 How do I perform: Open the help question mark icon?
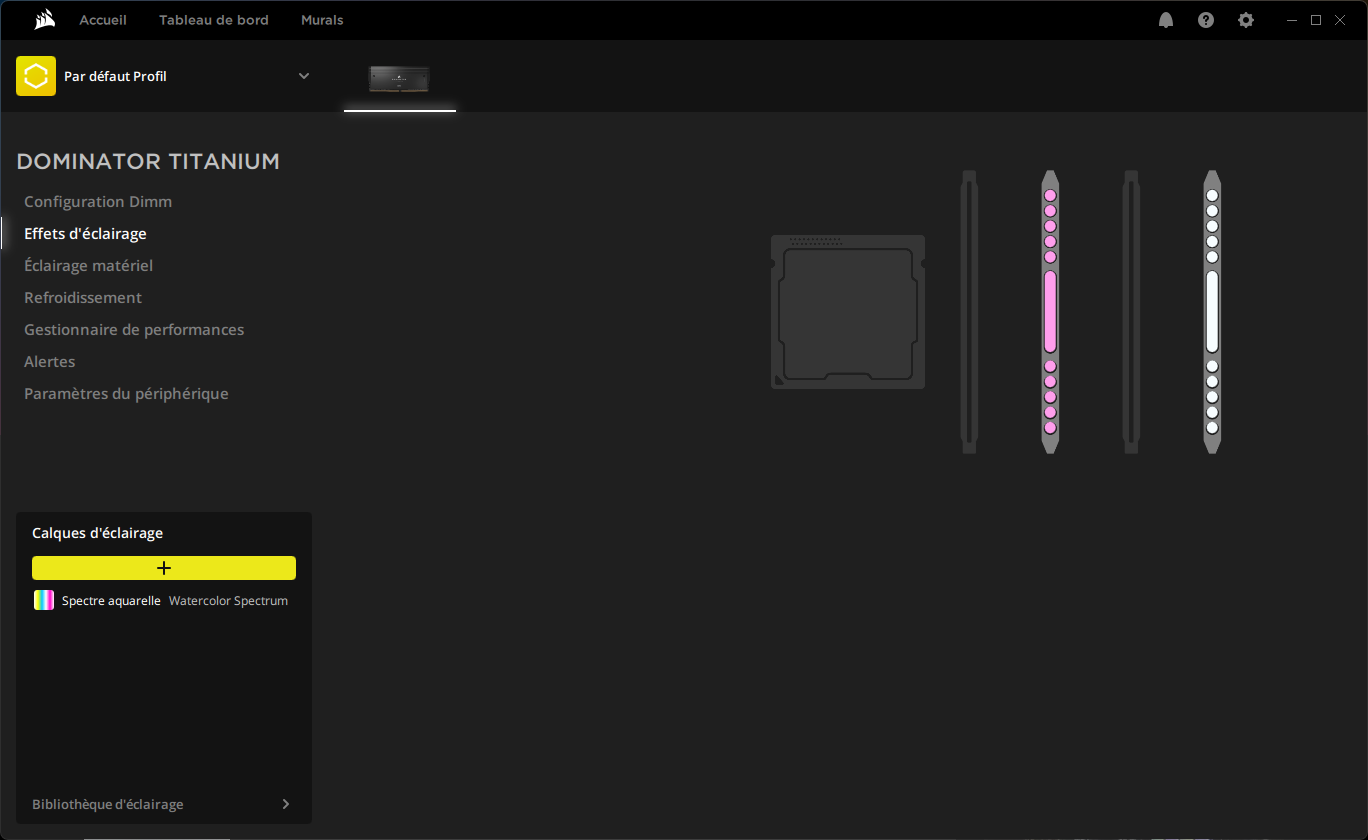[x=1206, y=20]
